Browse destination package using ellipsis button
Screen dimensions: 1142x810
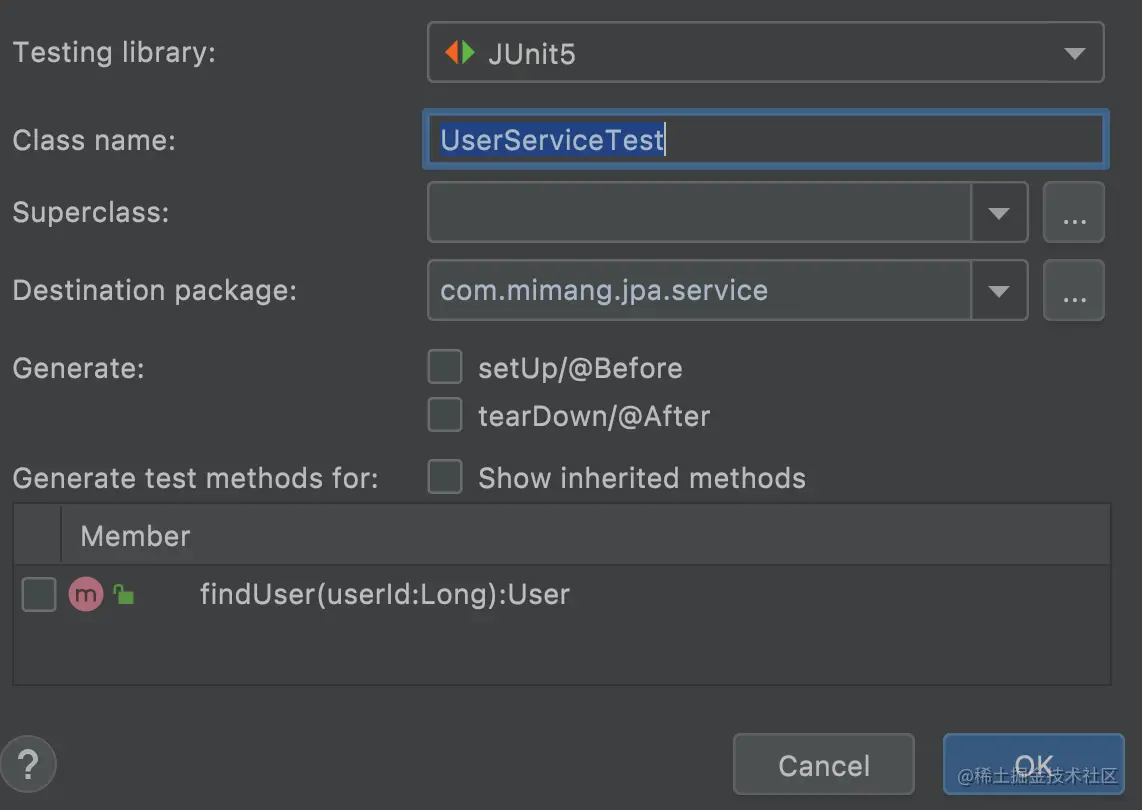pyautogui.click(x=1073, y=291)
